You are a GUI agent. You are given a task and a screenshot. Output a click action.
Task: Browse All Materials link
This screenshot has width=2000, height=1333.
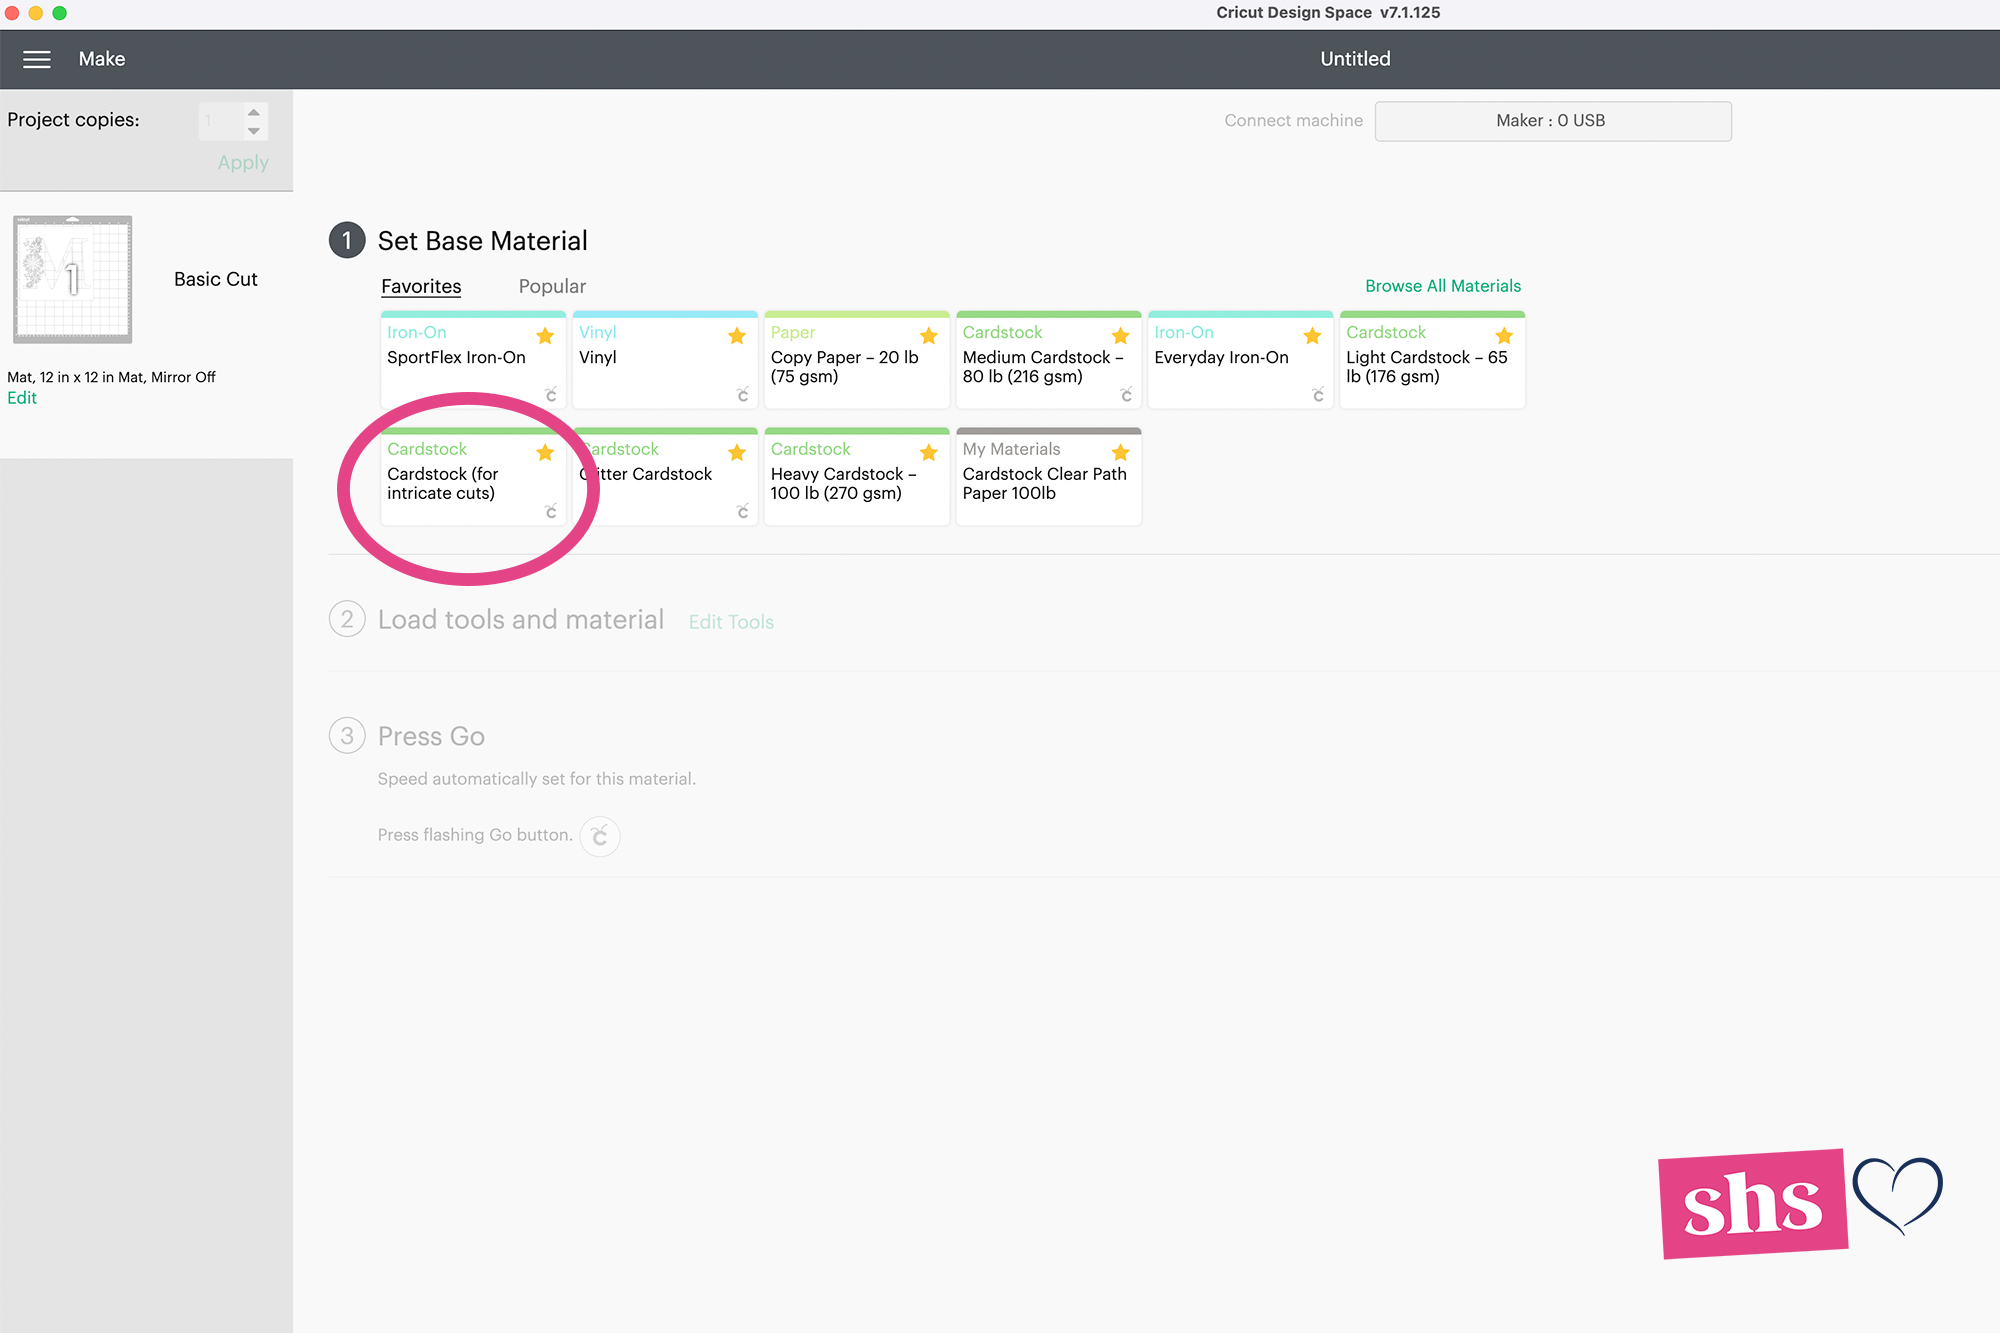[1443, 286]
